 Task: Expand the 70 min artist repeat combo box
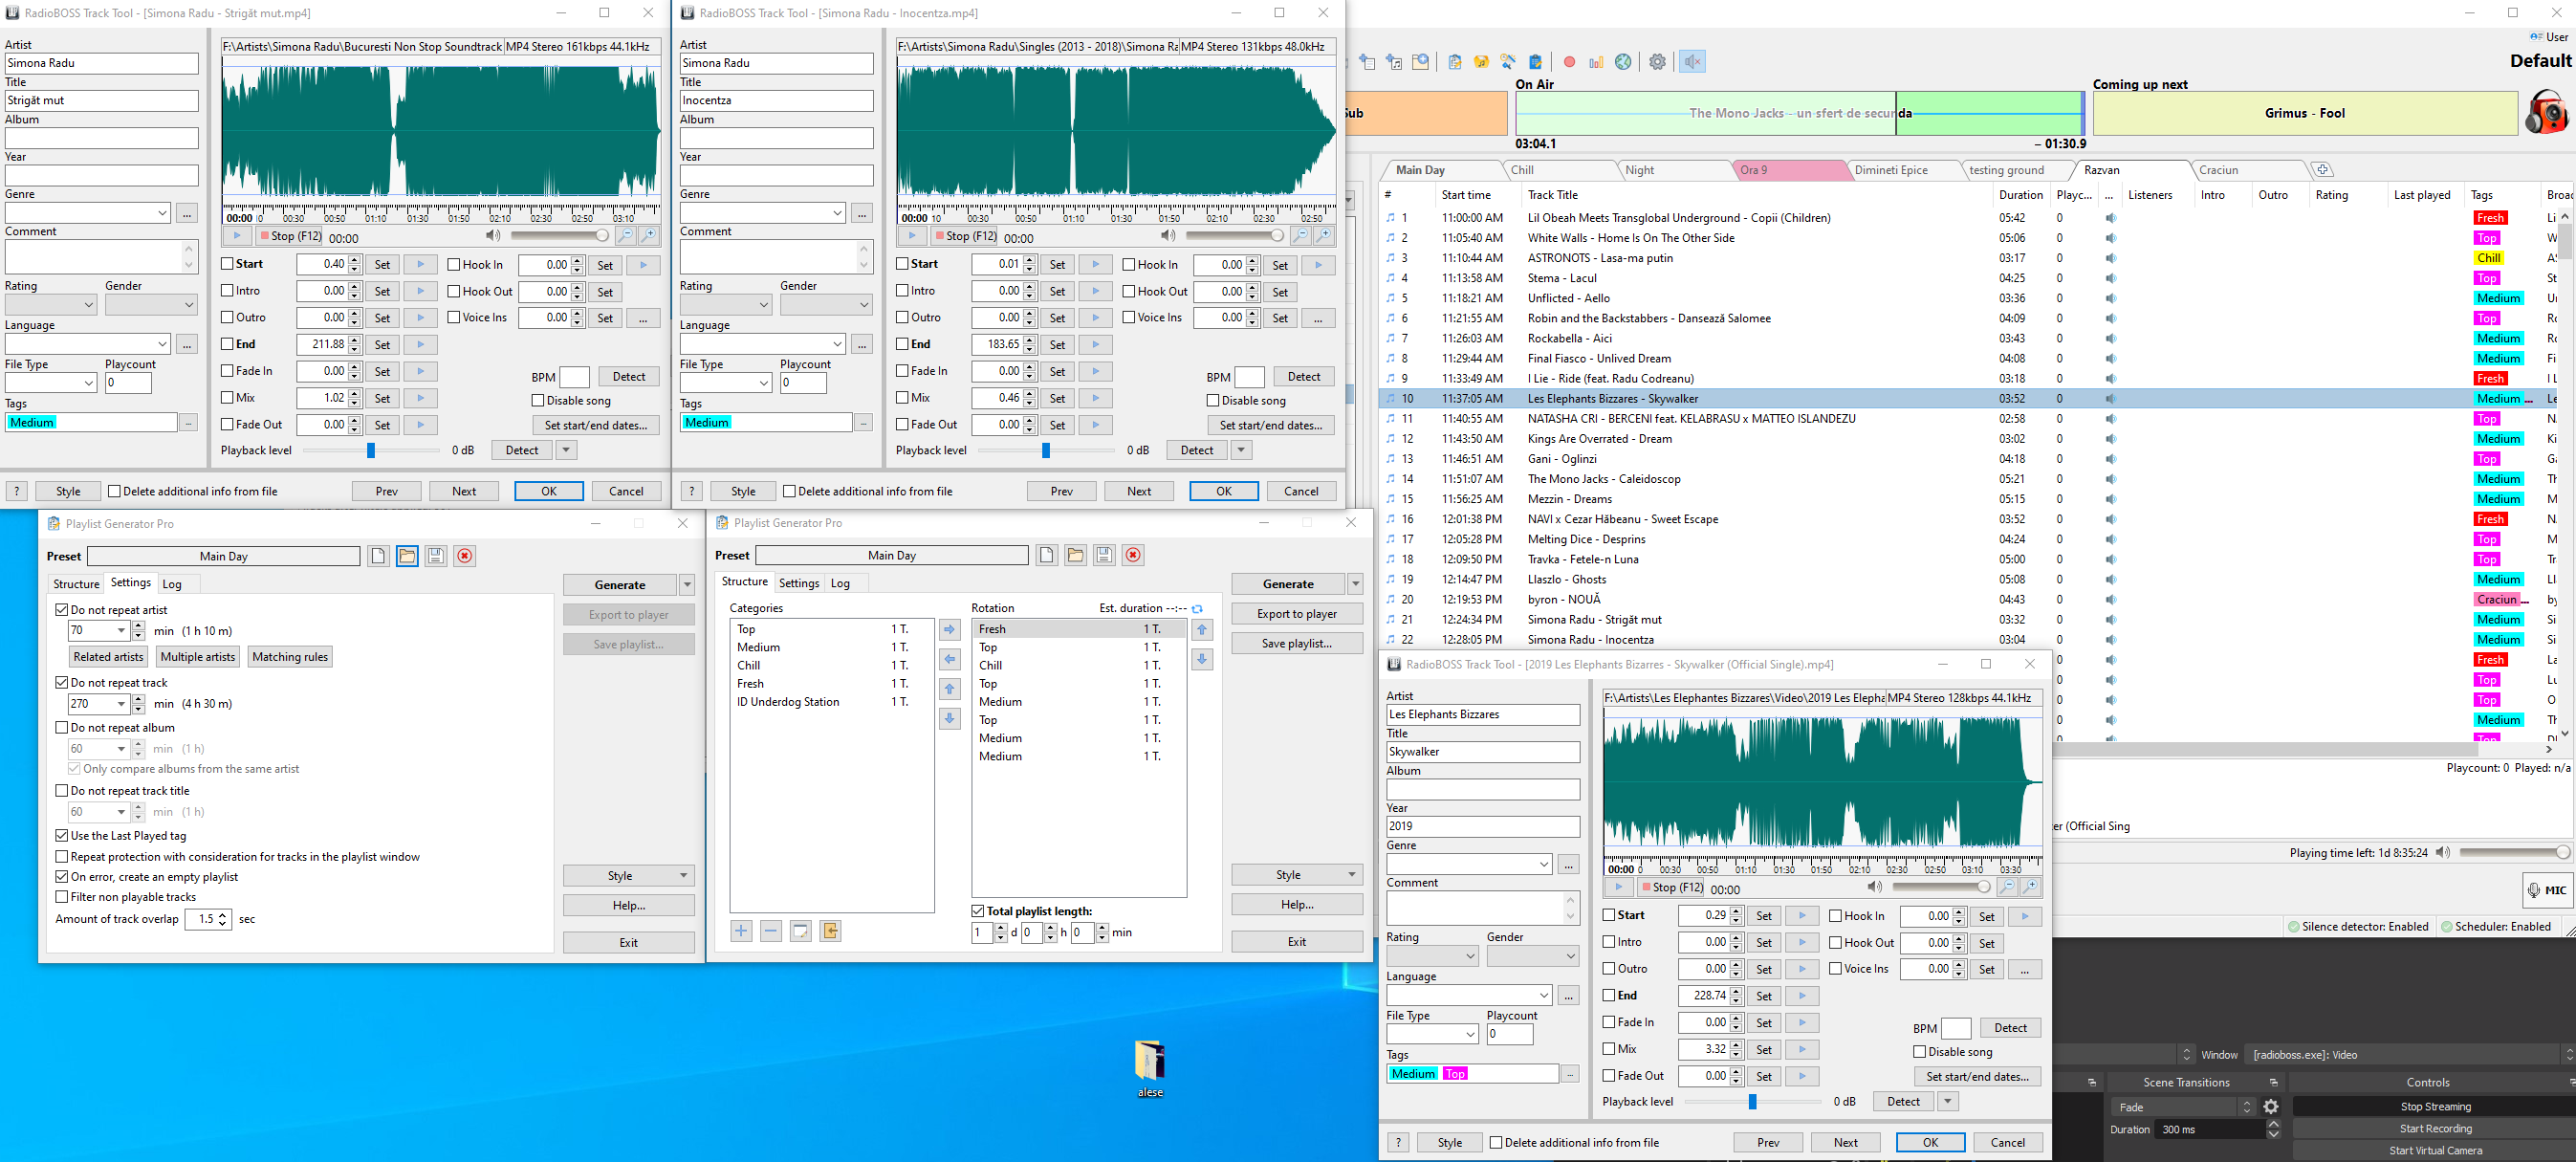pyautogui.click(x=121, y=630)
